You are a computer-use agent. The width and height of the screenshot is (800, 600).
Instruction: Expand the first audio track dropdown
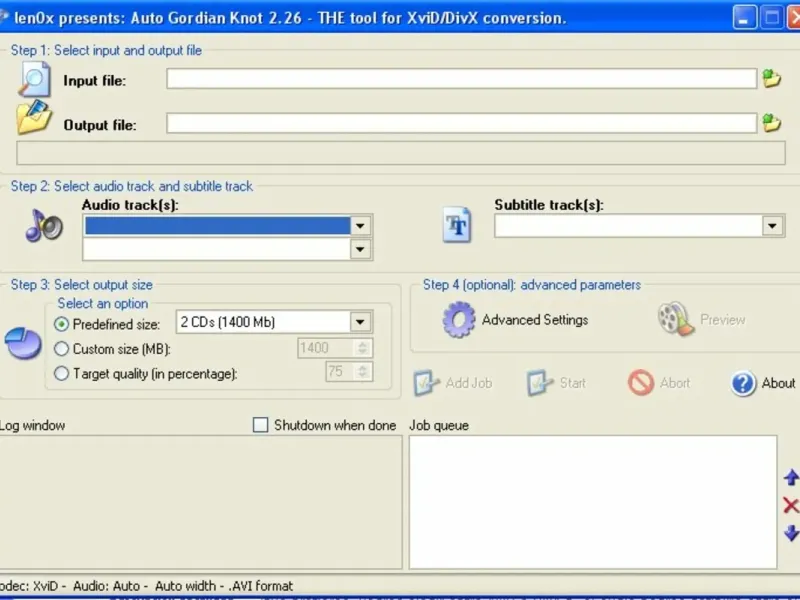click(360, 226)
